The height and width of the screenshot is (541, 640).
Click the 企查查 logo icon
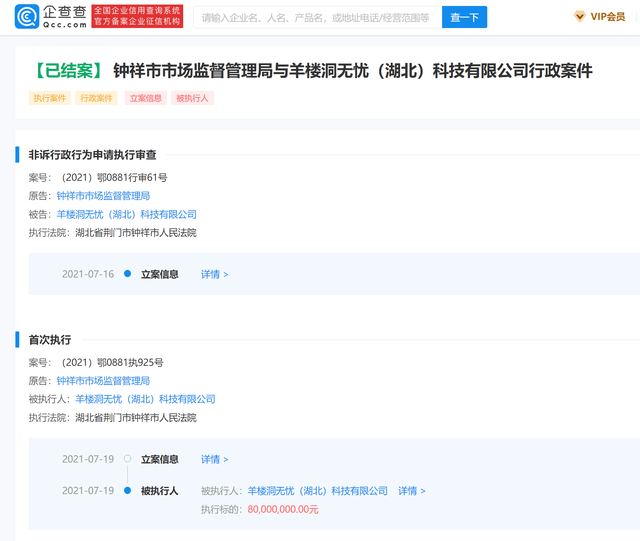click(x=28, y=16)
